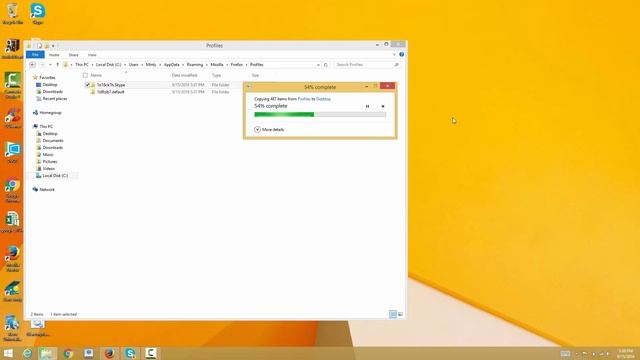The width and height of the screenshot is (640, 360).
Task: Expand the ribbon using the chevron
Action: coord(394,54)
